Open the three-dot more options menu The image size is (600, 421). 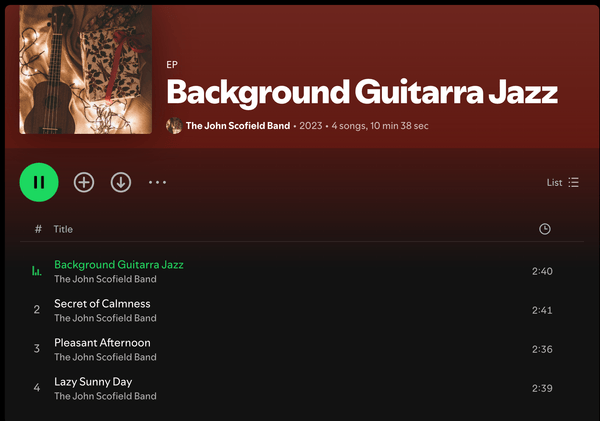[x=157, y=182]
